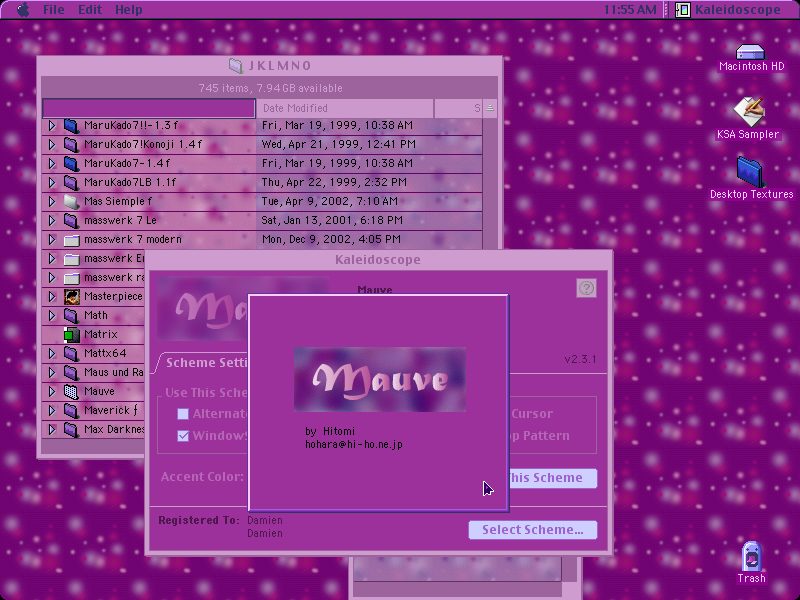Image resolution: width=800 pixels, height=600 pixels.
Task: Click the Kaleidoscope window title bar
Action: coord(379,260)
